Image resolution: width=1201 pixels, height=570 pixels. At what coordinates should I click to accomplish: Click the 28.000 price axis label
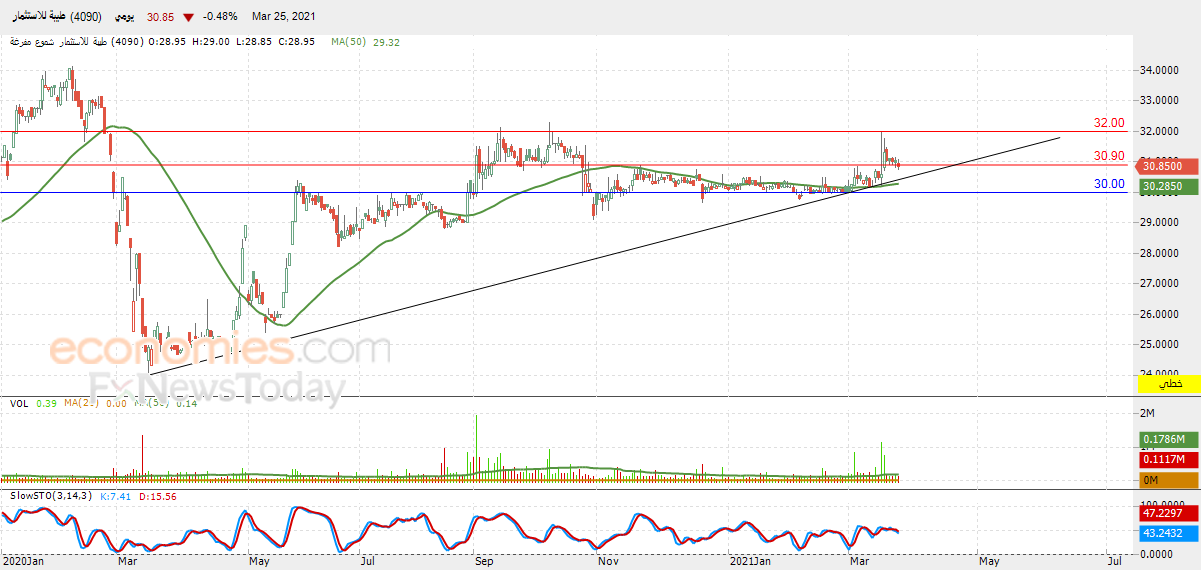(x=1157, y=253)
